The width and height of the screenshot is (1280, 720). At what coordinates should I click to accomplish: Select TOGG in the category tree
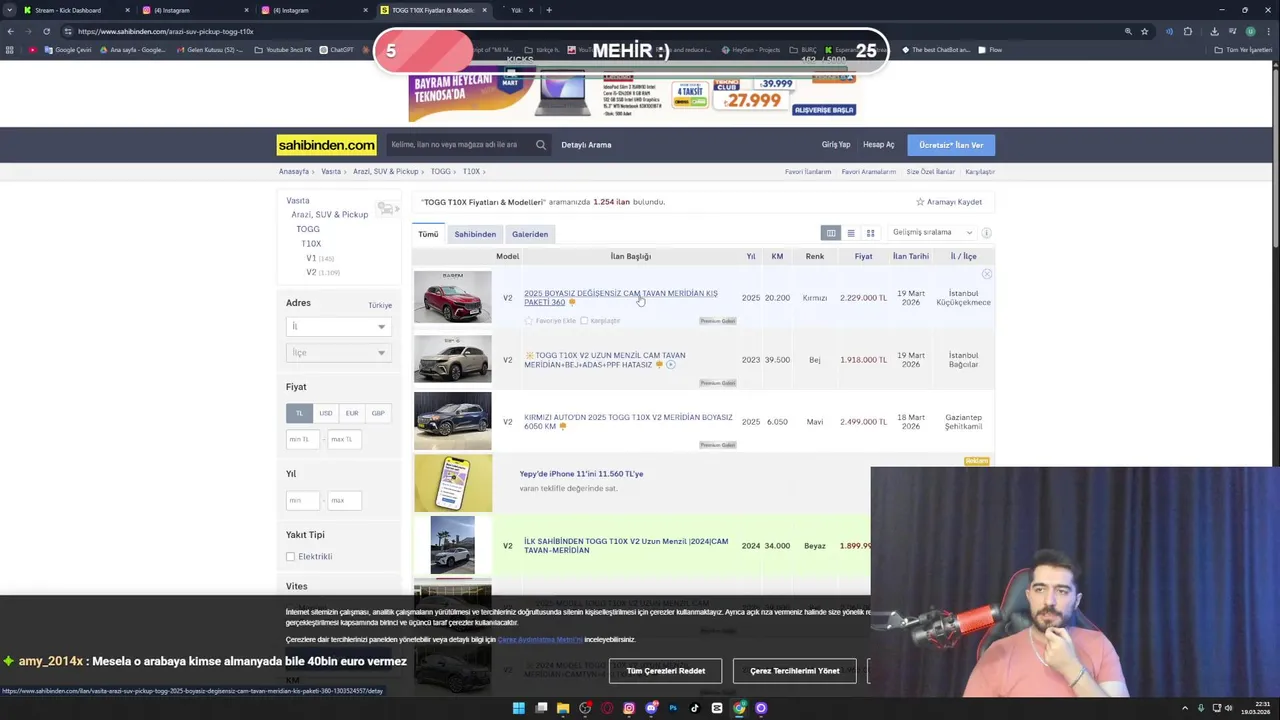coord(308,229)
